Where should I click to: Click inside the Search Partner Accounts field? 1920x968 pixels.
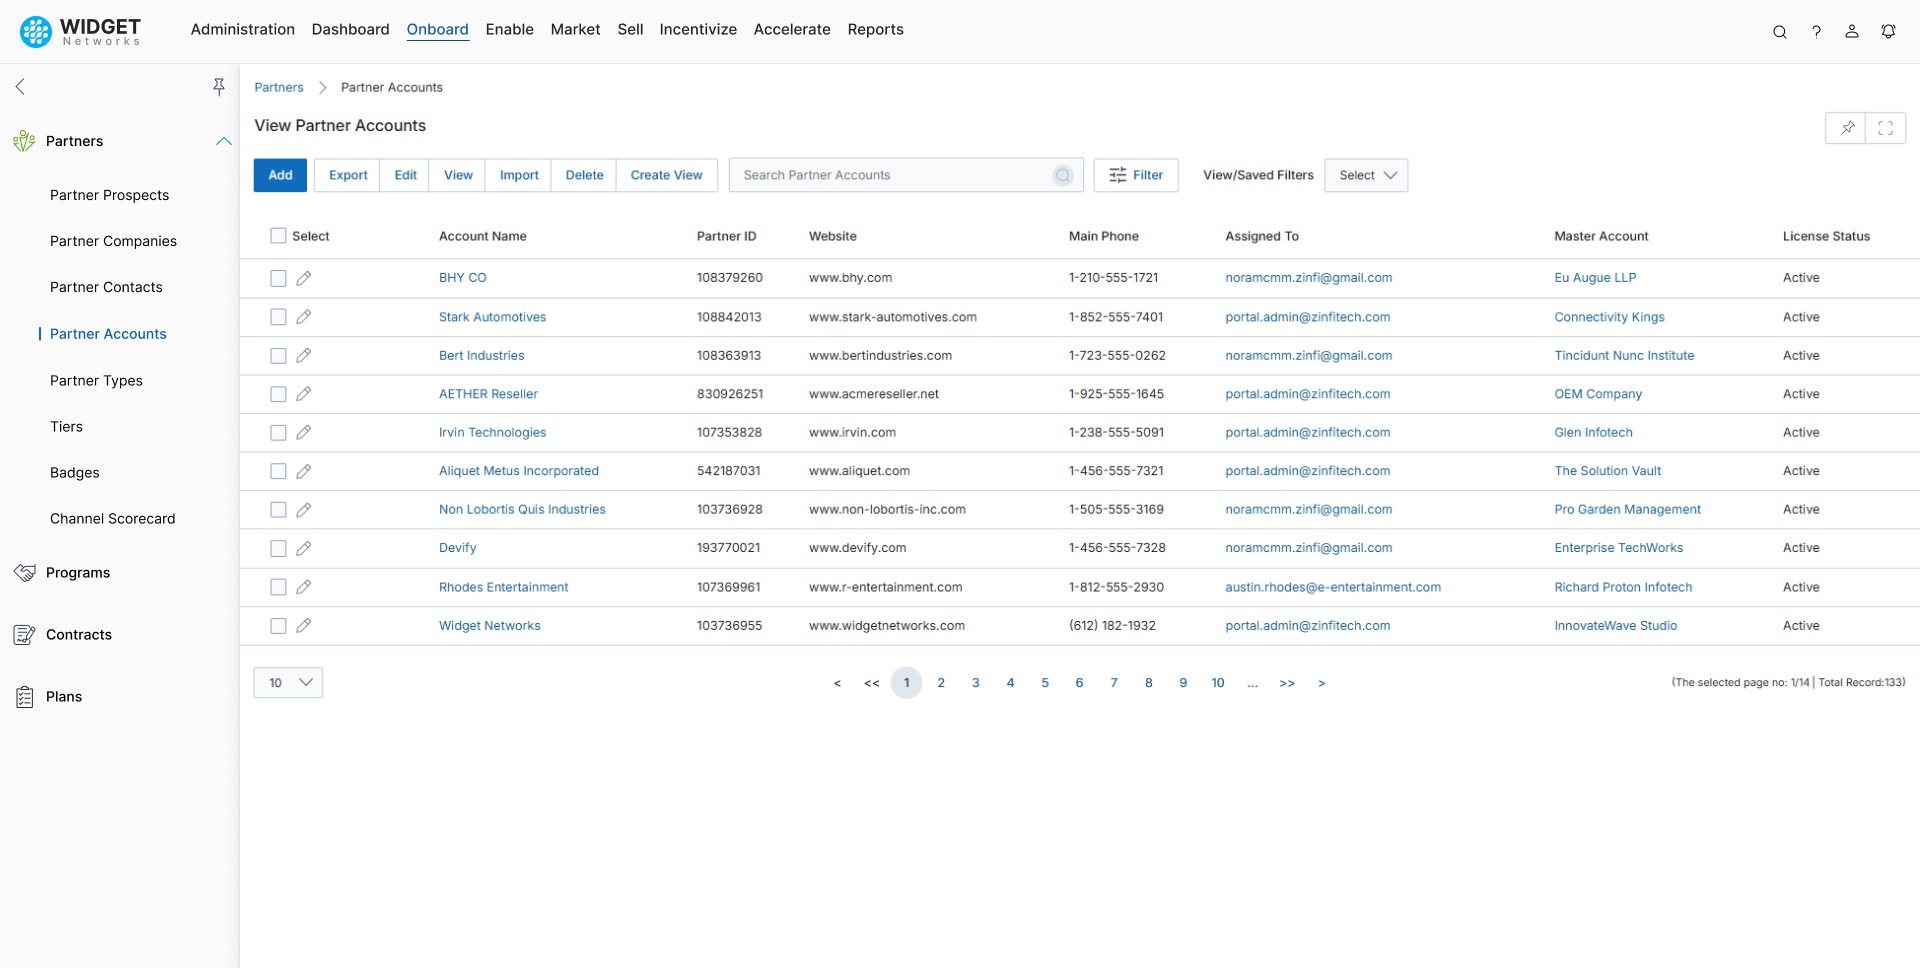[x=890, y=175]
